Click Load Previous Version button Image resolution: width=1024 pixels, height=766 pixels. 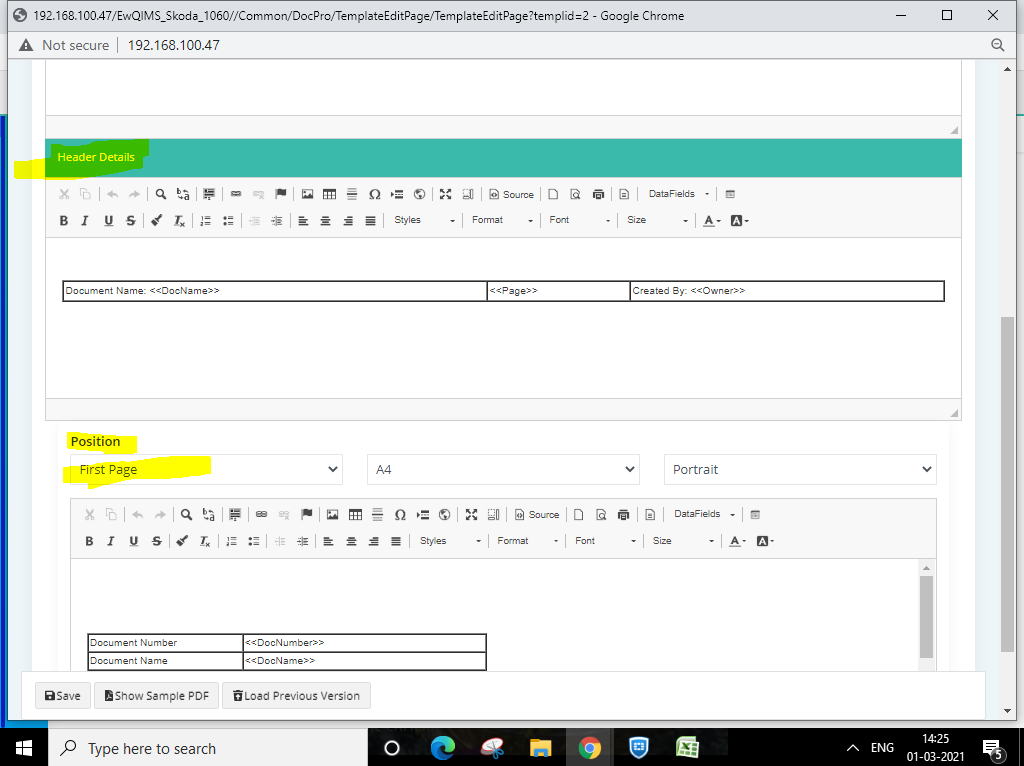296,695
